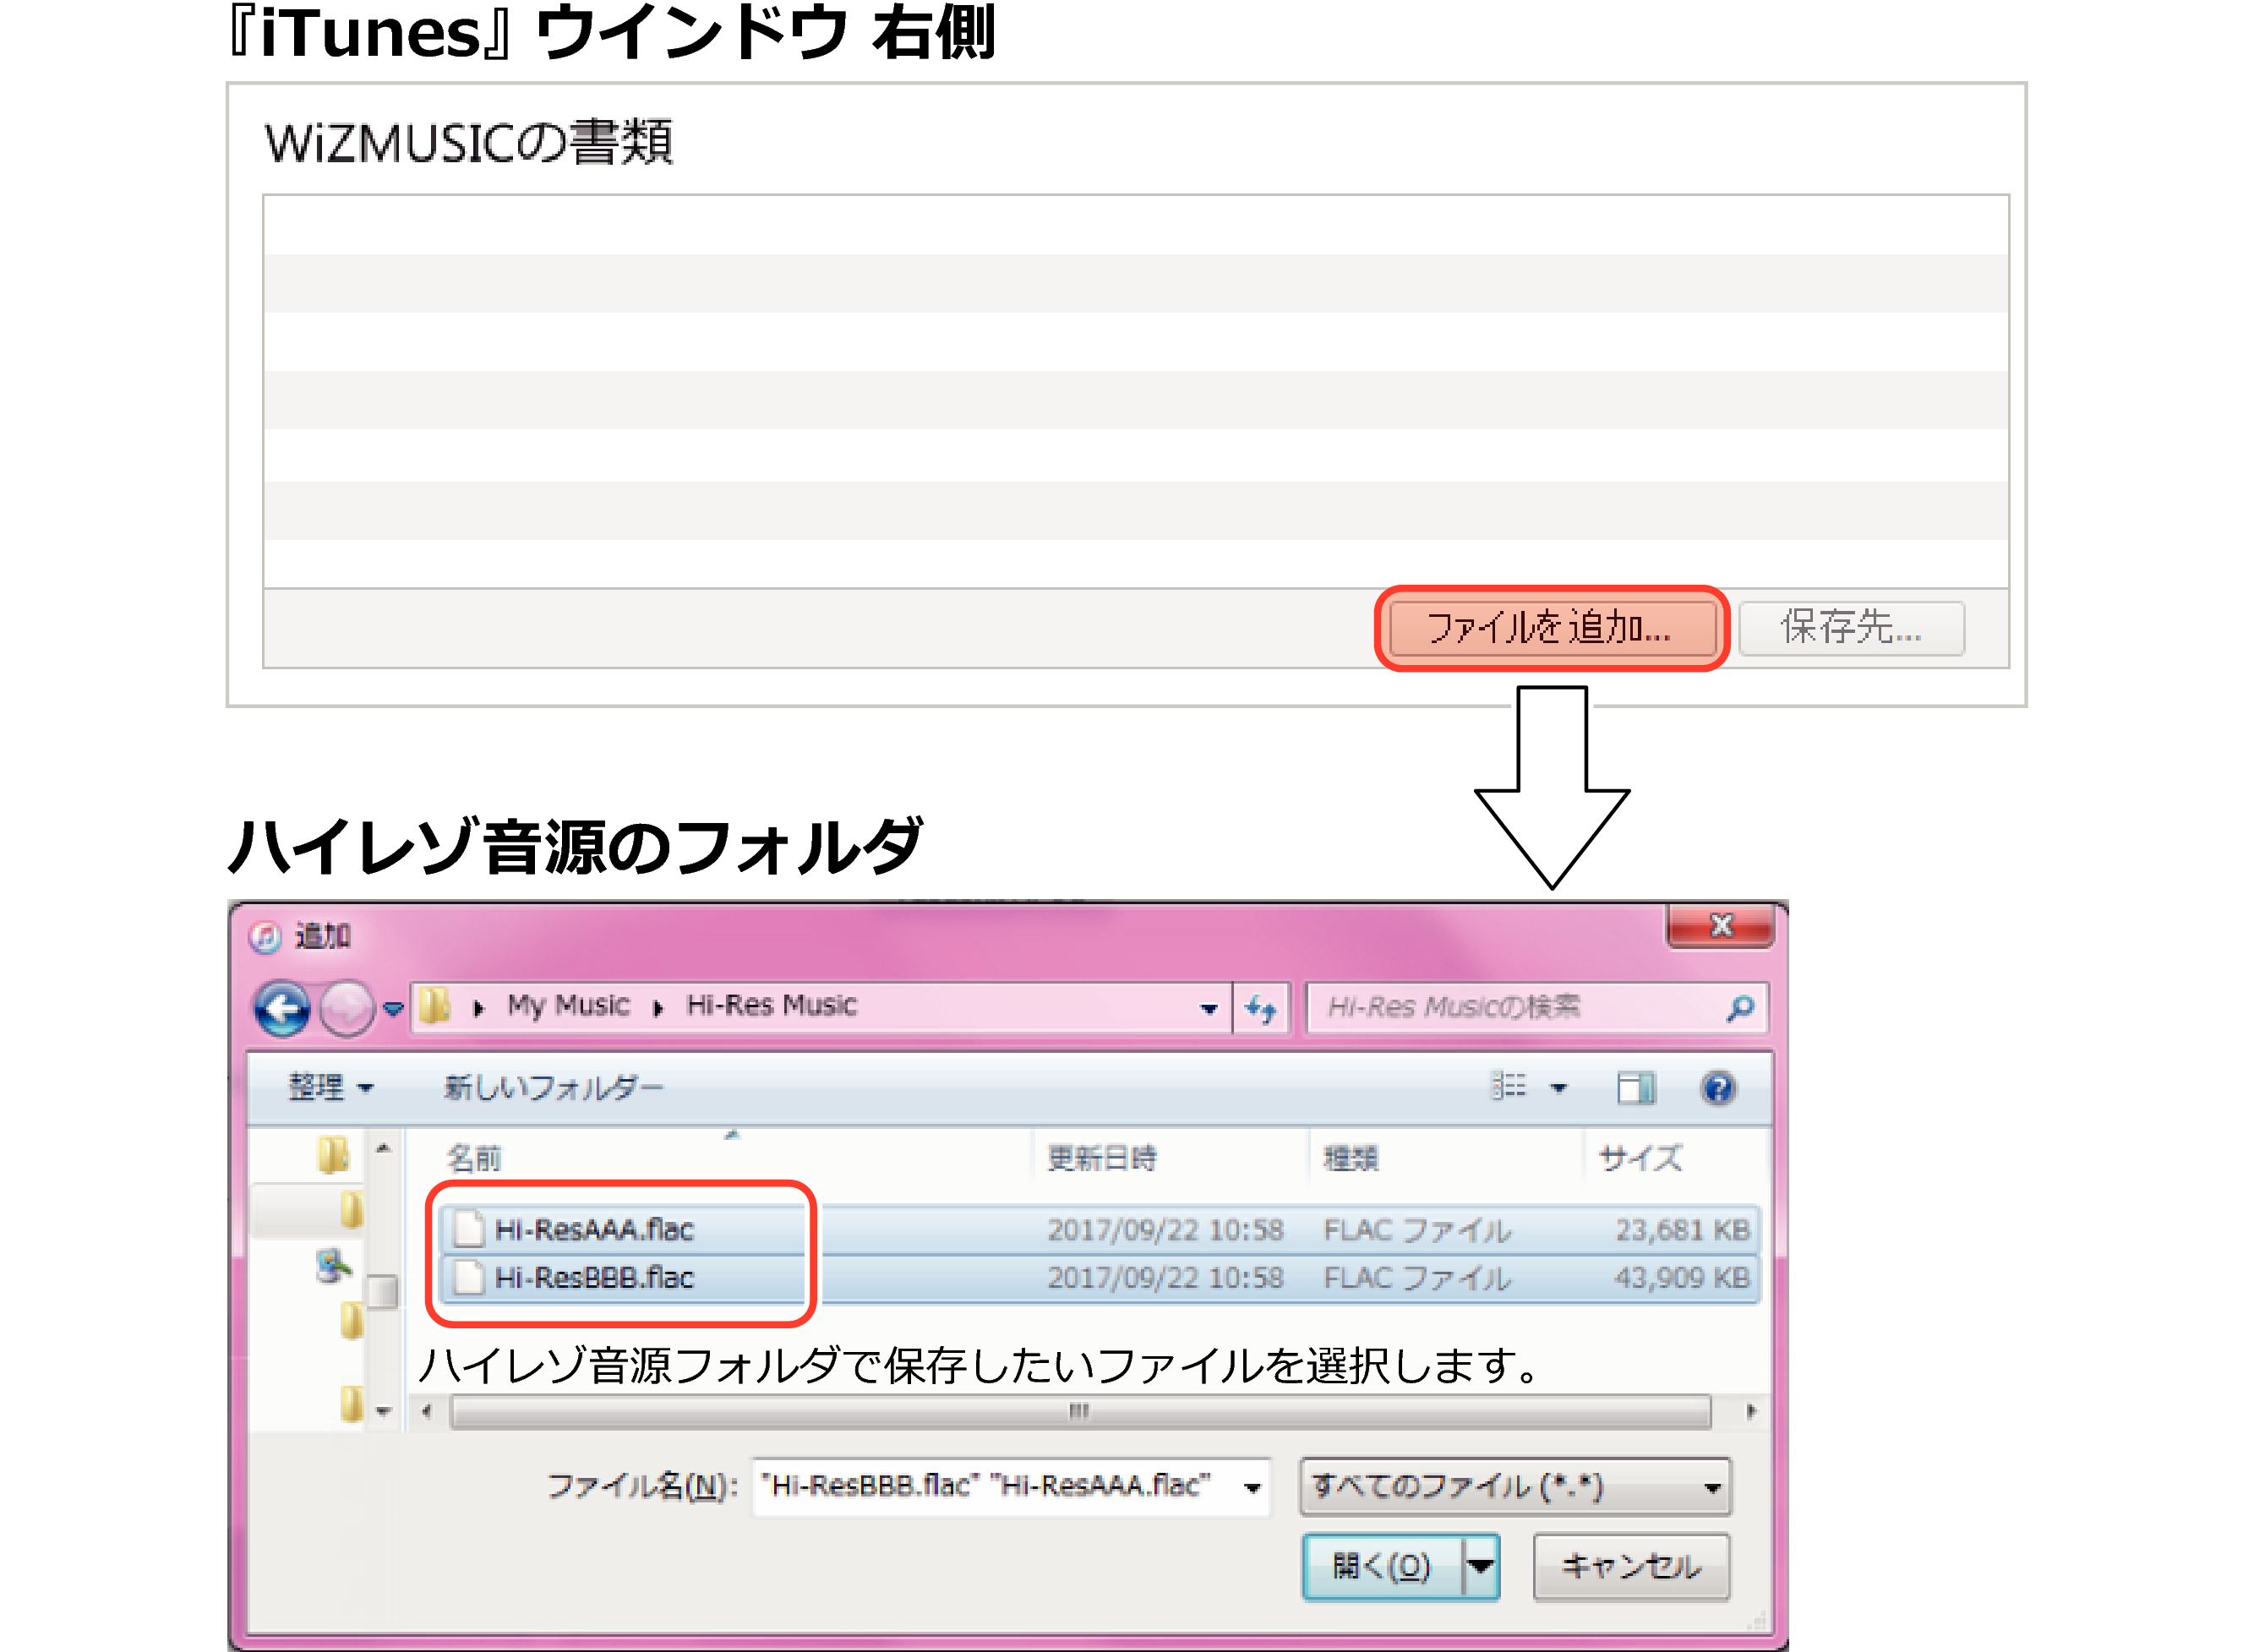
Task: Click the change view icon
Action: click(x=1509, y=1086)
